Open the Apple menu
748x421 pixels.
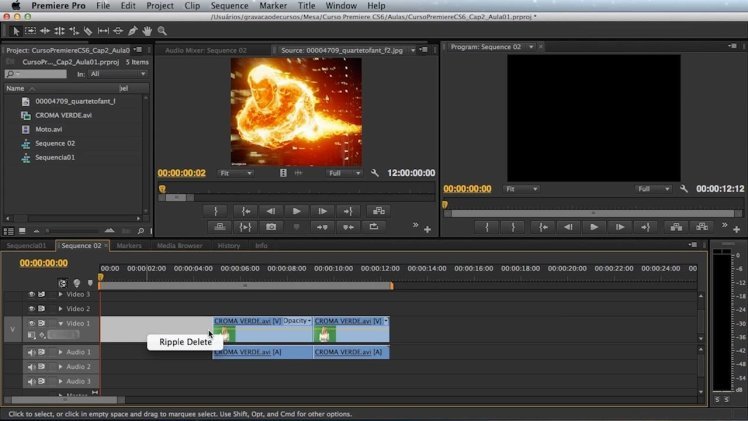16,6
